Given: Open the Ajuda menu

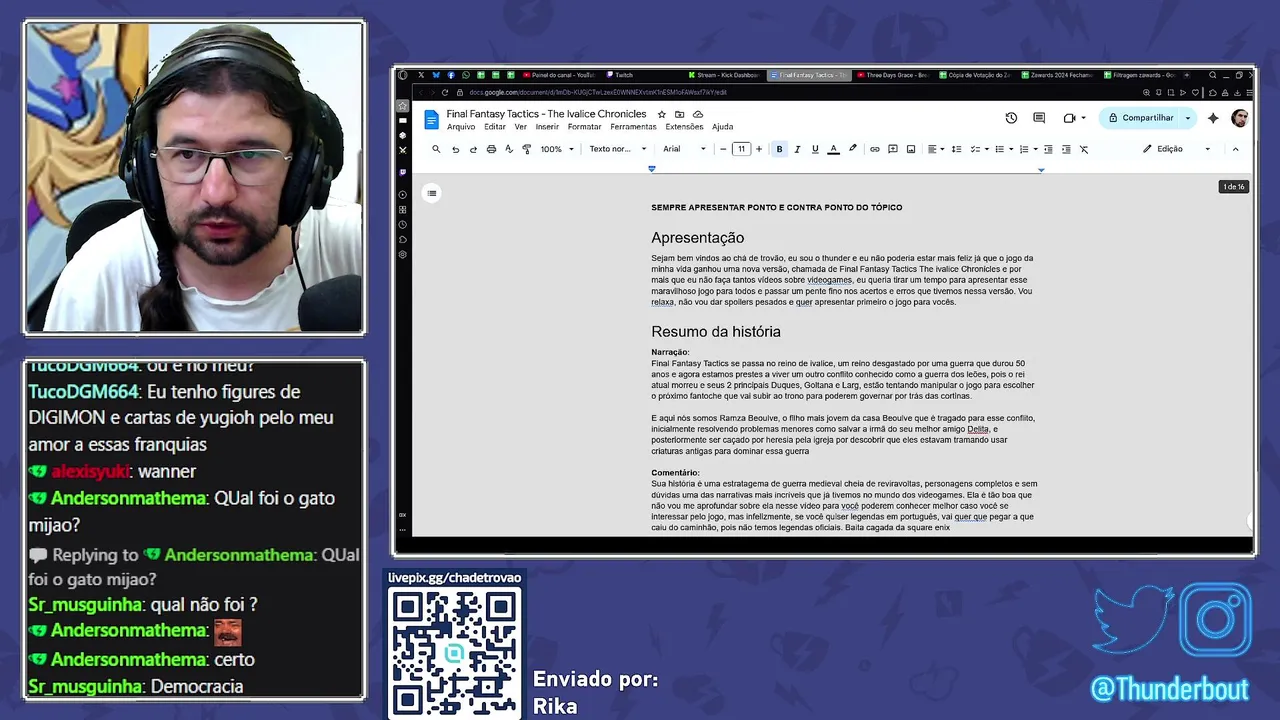Looking at the screenshot, I should (722, 127).
